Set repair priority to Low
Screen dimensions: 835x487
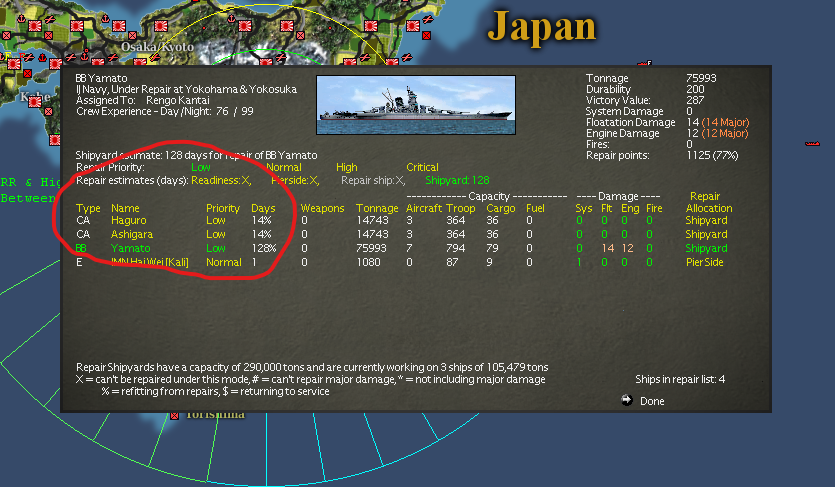click(201, 167)
